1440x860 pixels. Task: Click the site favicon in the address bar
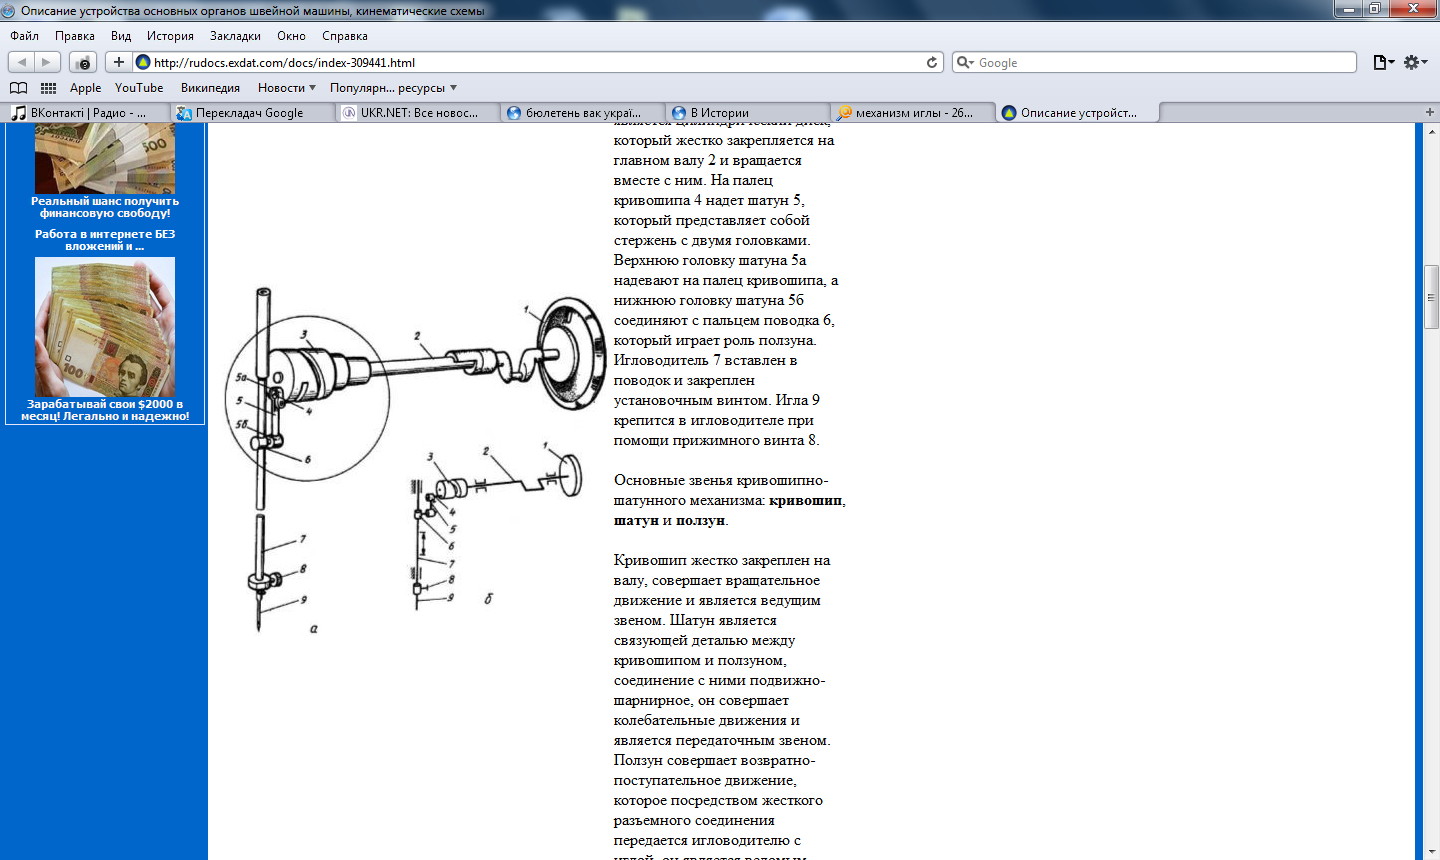pos(143,62)
